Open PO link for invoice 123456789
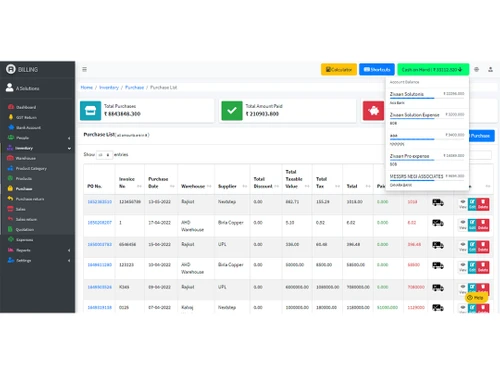This screenshot has height=375, width=500. (x=99, y=202)
